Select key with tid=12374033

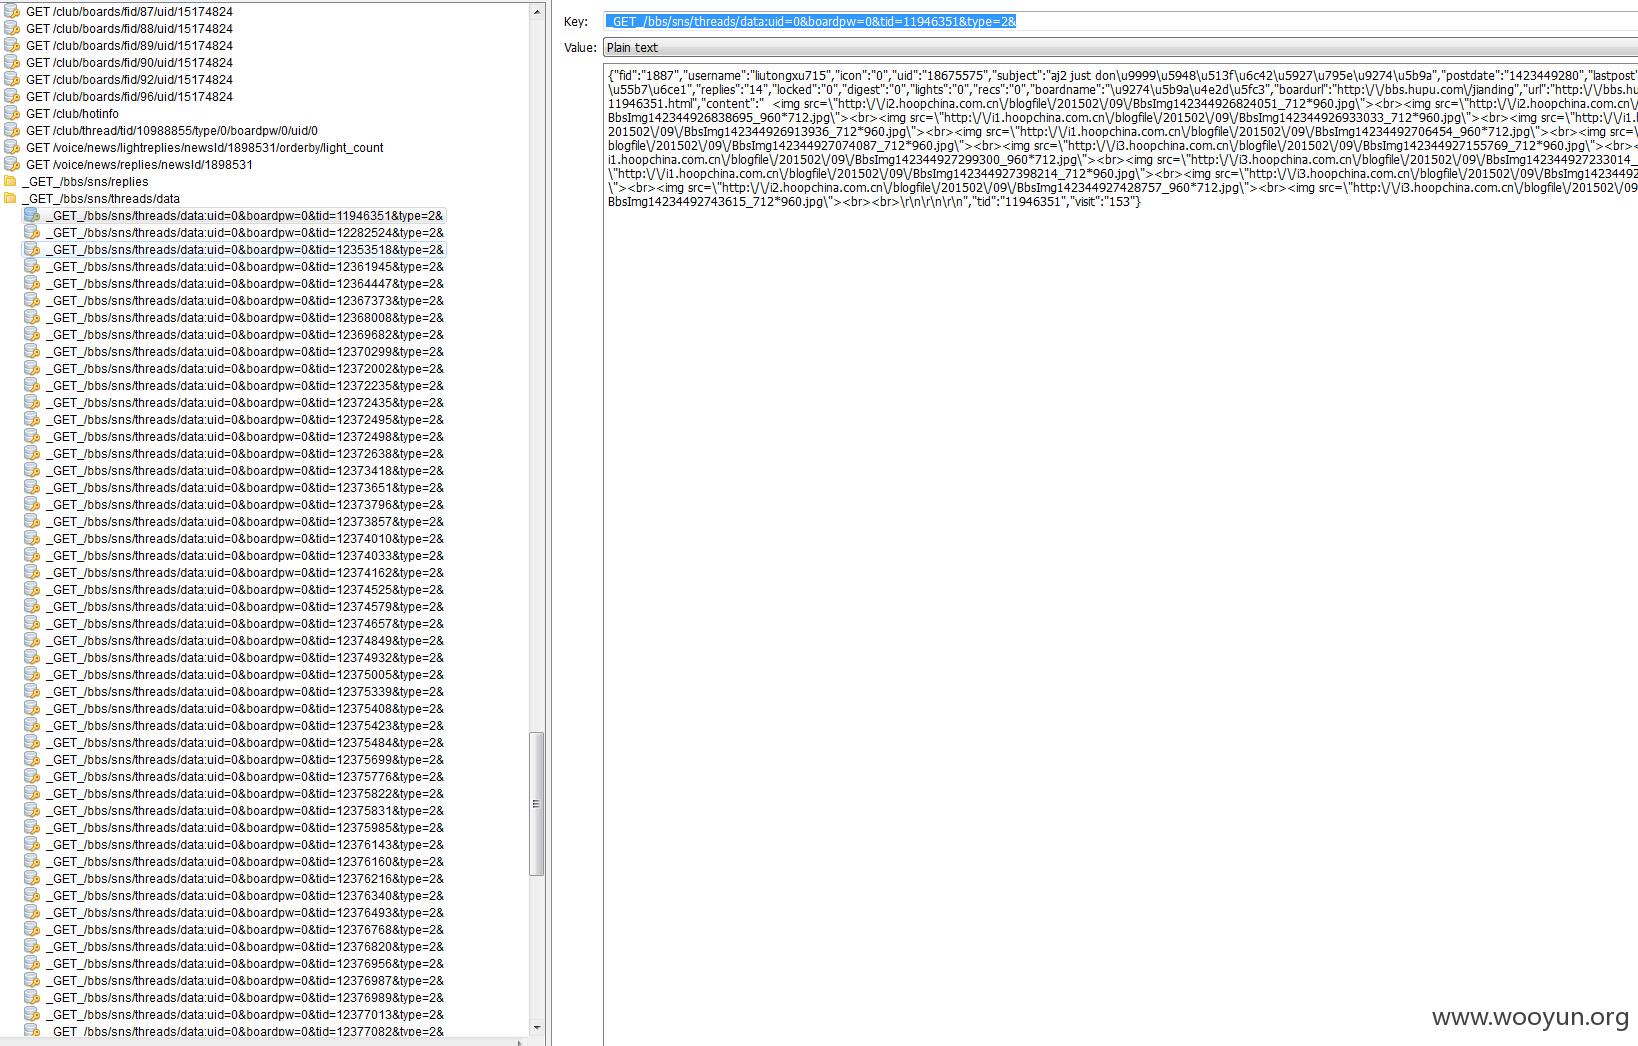(x=245, y=555)
